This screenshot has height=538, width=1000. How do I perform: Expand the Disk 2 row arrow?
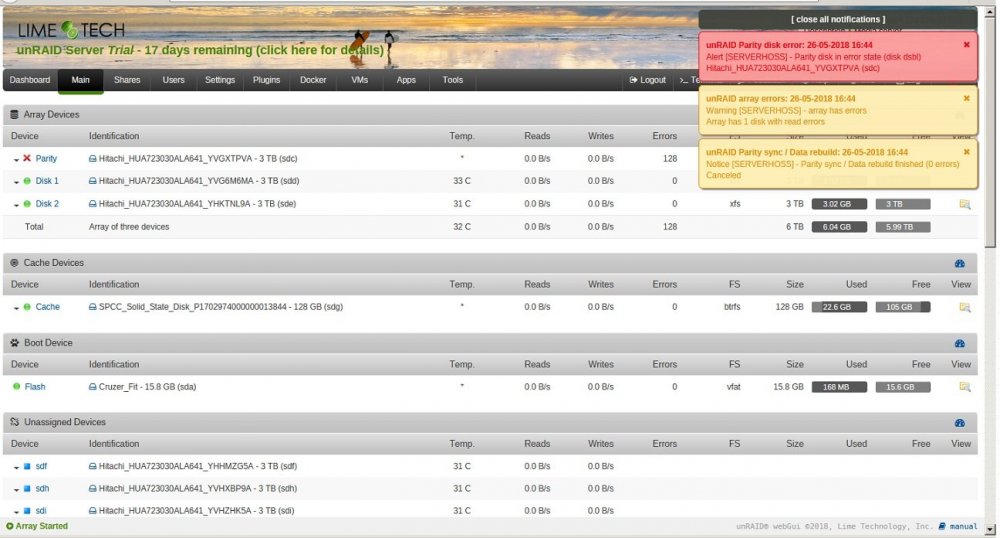coord(16,205)
